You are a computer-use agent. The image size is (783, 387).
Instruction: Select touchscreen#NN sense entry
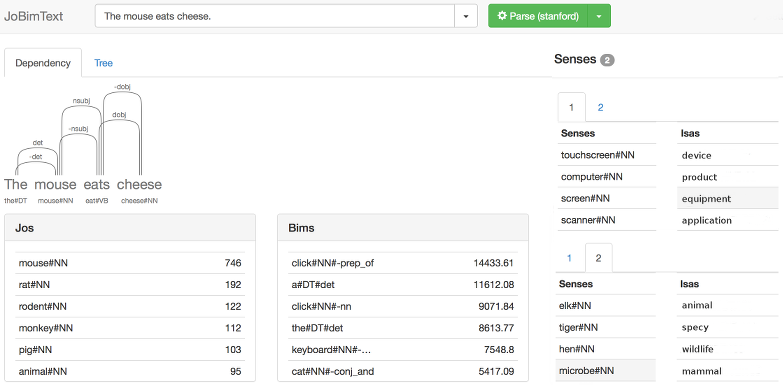pyautogui.click(x=607, y=155)
